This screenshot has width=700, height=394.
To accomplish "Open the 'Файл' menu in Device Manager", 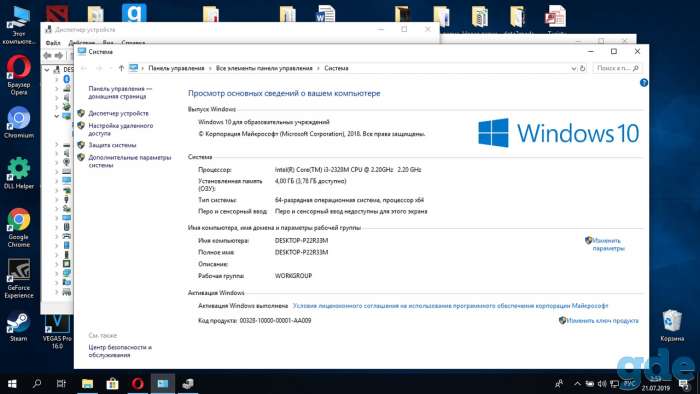I will tap(53, 43).
